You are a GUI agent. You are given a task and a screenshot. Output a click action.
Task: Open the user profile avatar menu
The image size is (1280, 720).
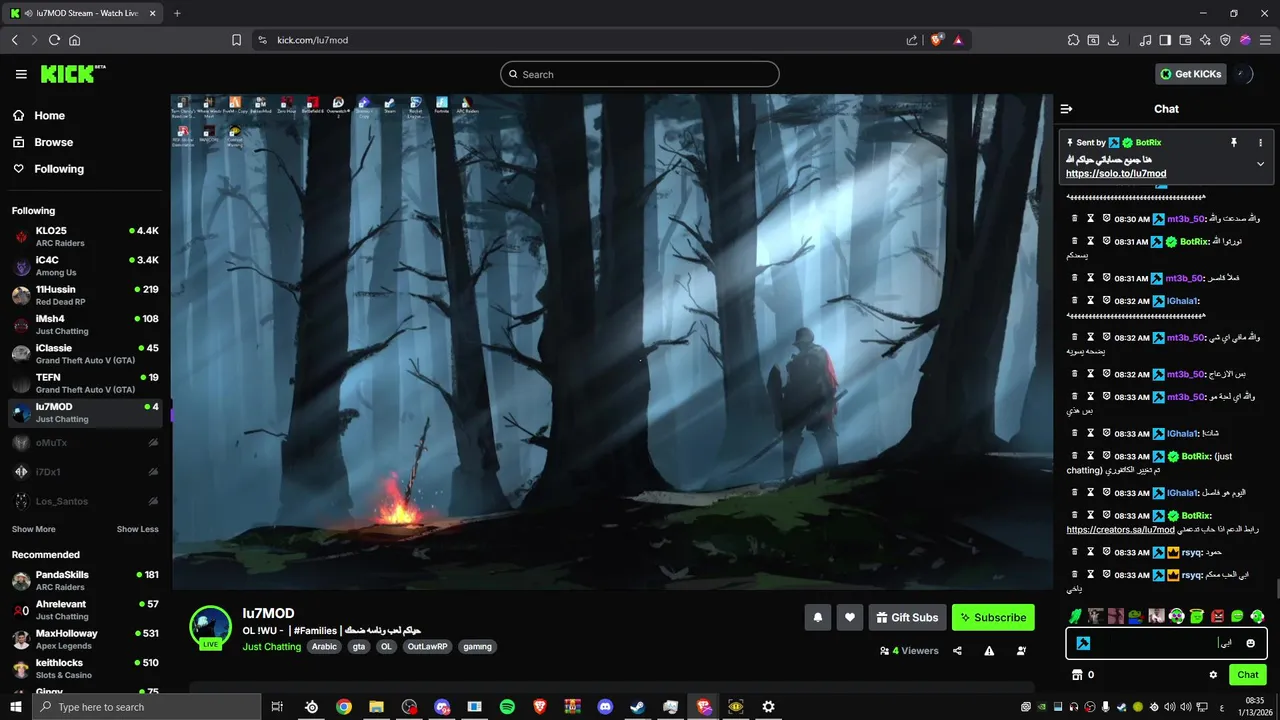pos(1243,74)
